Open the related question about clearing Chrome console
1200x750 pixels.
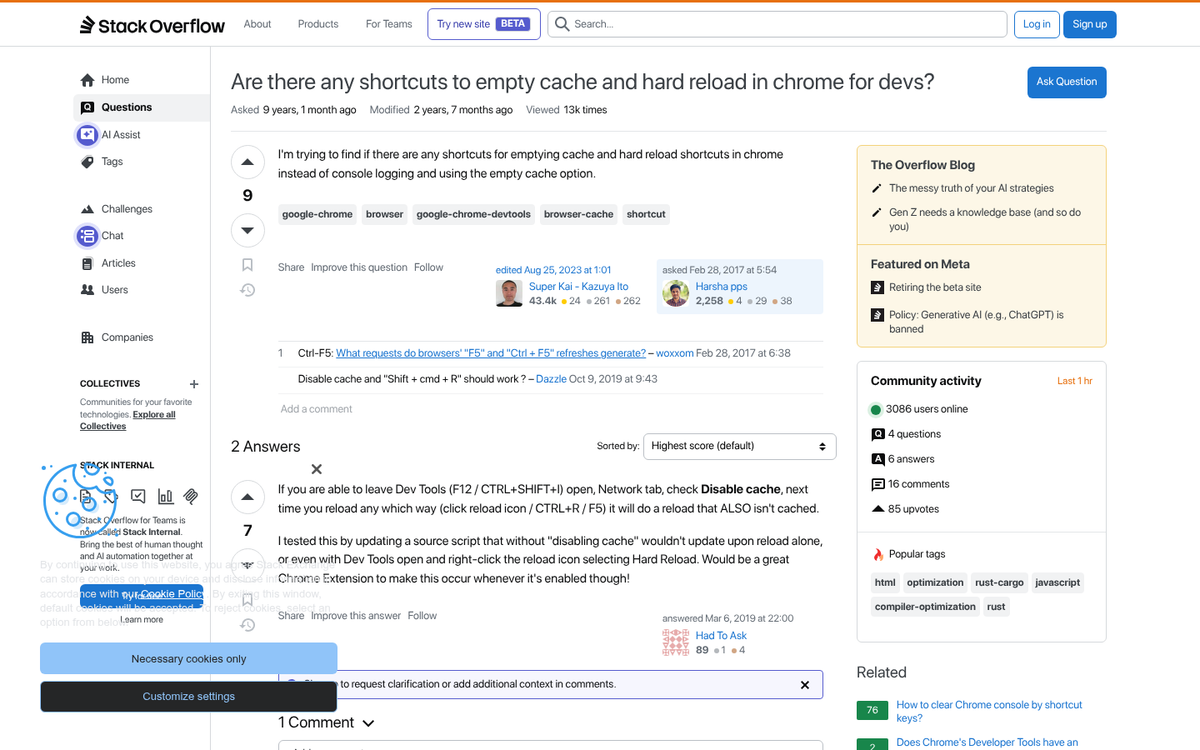pos(988,710)
